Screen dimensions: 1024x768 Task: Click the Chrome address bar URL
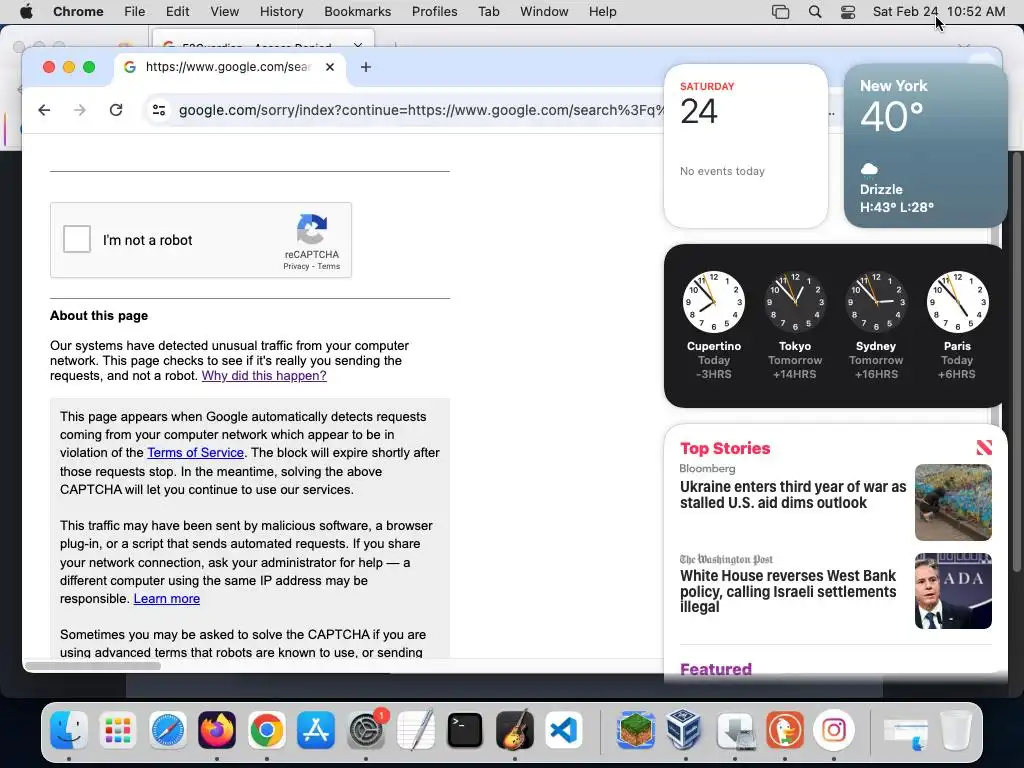(421, 110)
